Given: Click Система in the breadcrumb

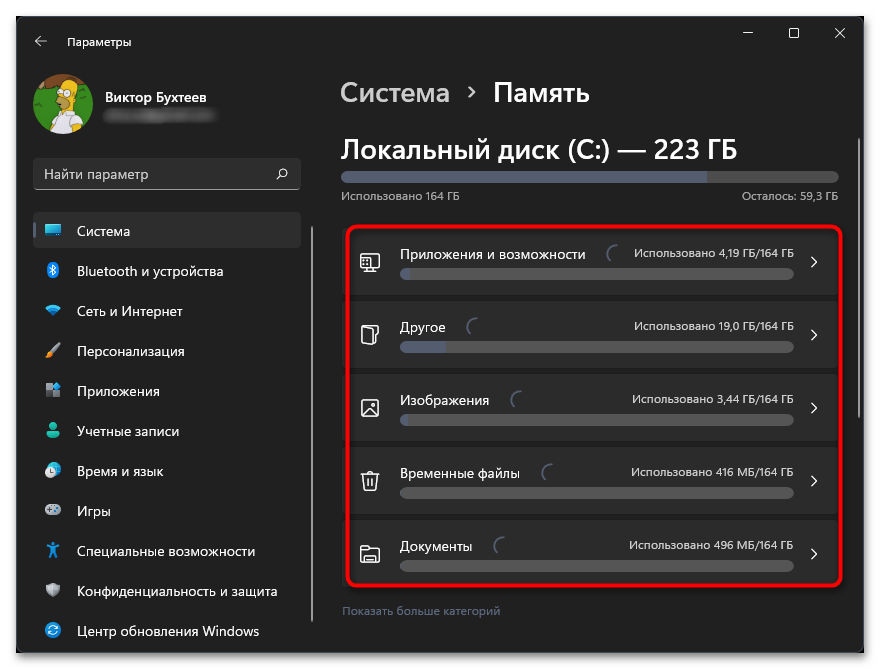Looking at the screenshot, I should pos(395,93).
